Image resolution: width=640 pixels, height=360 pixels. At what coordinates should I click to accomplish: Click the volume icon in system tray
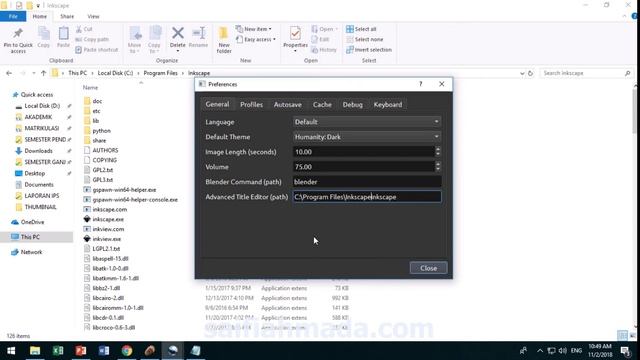[562, 351]
